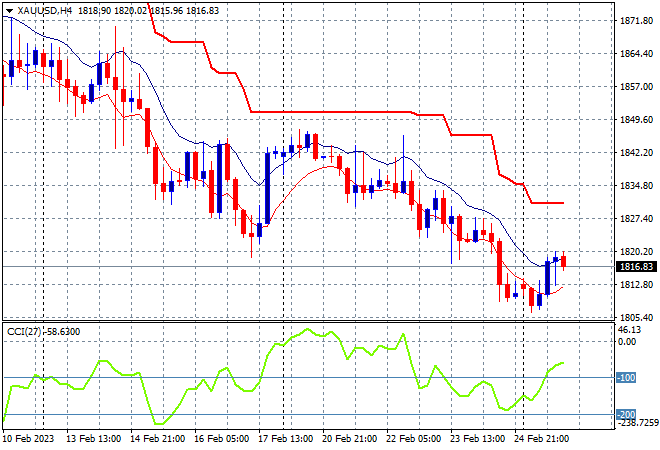Click the black 1816.83 current price tag
This screenshot has height=450, width=660.
(x=636, y=266)
